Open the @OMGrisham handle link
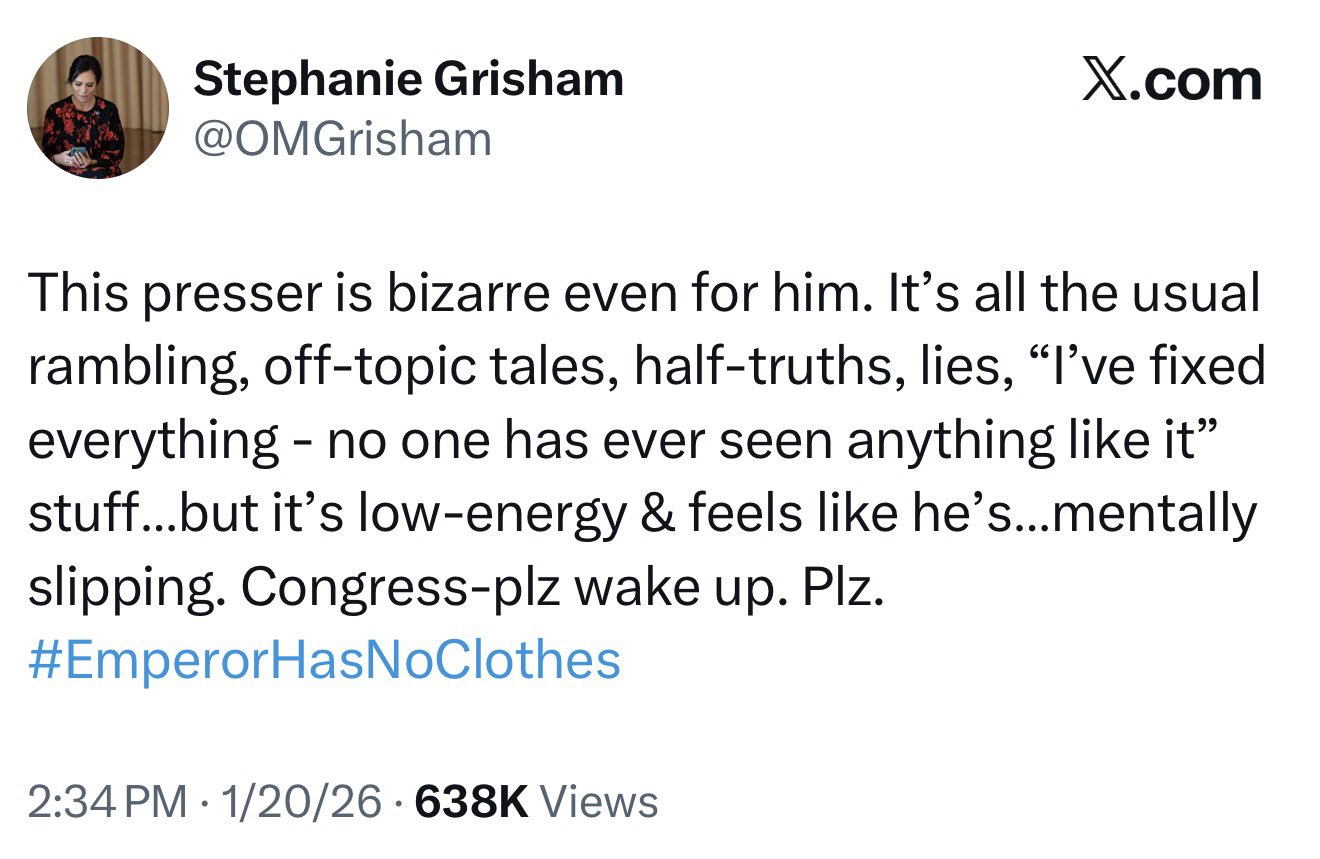Screen dimensions: 1320x859 tap(342, 139)
